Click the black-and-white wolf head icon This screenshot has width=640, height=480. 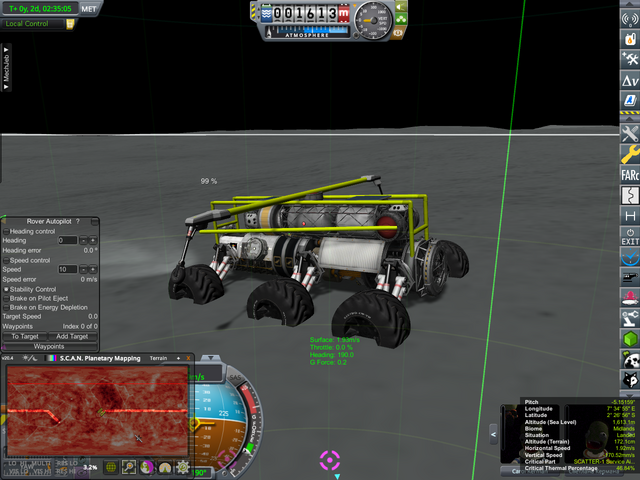point(630,380)
